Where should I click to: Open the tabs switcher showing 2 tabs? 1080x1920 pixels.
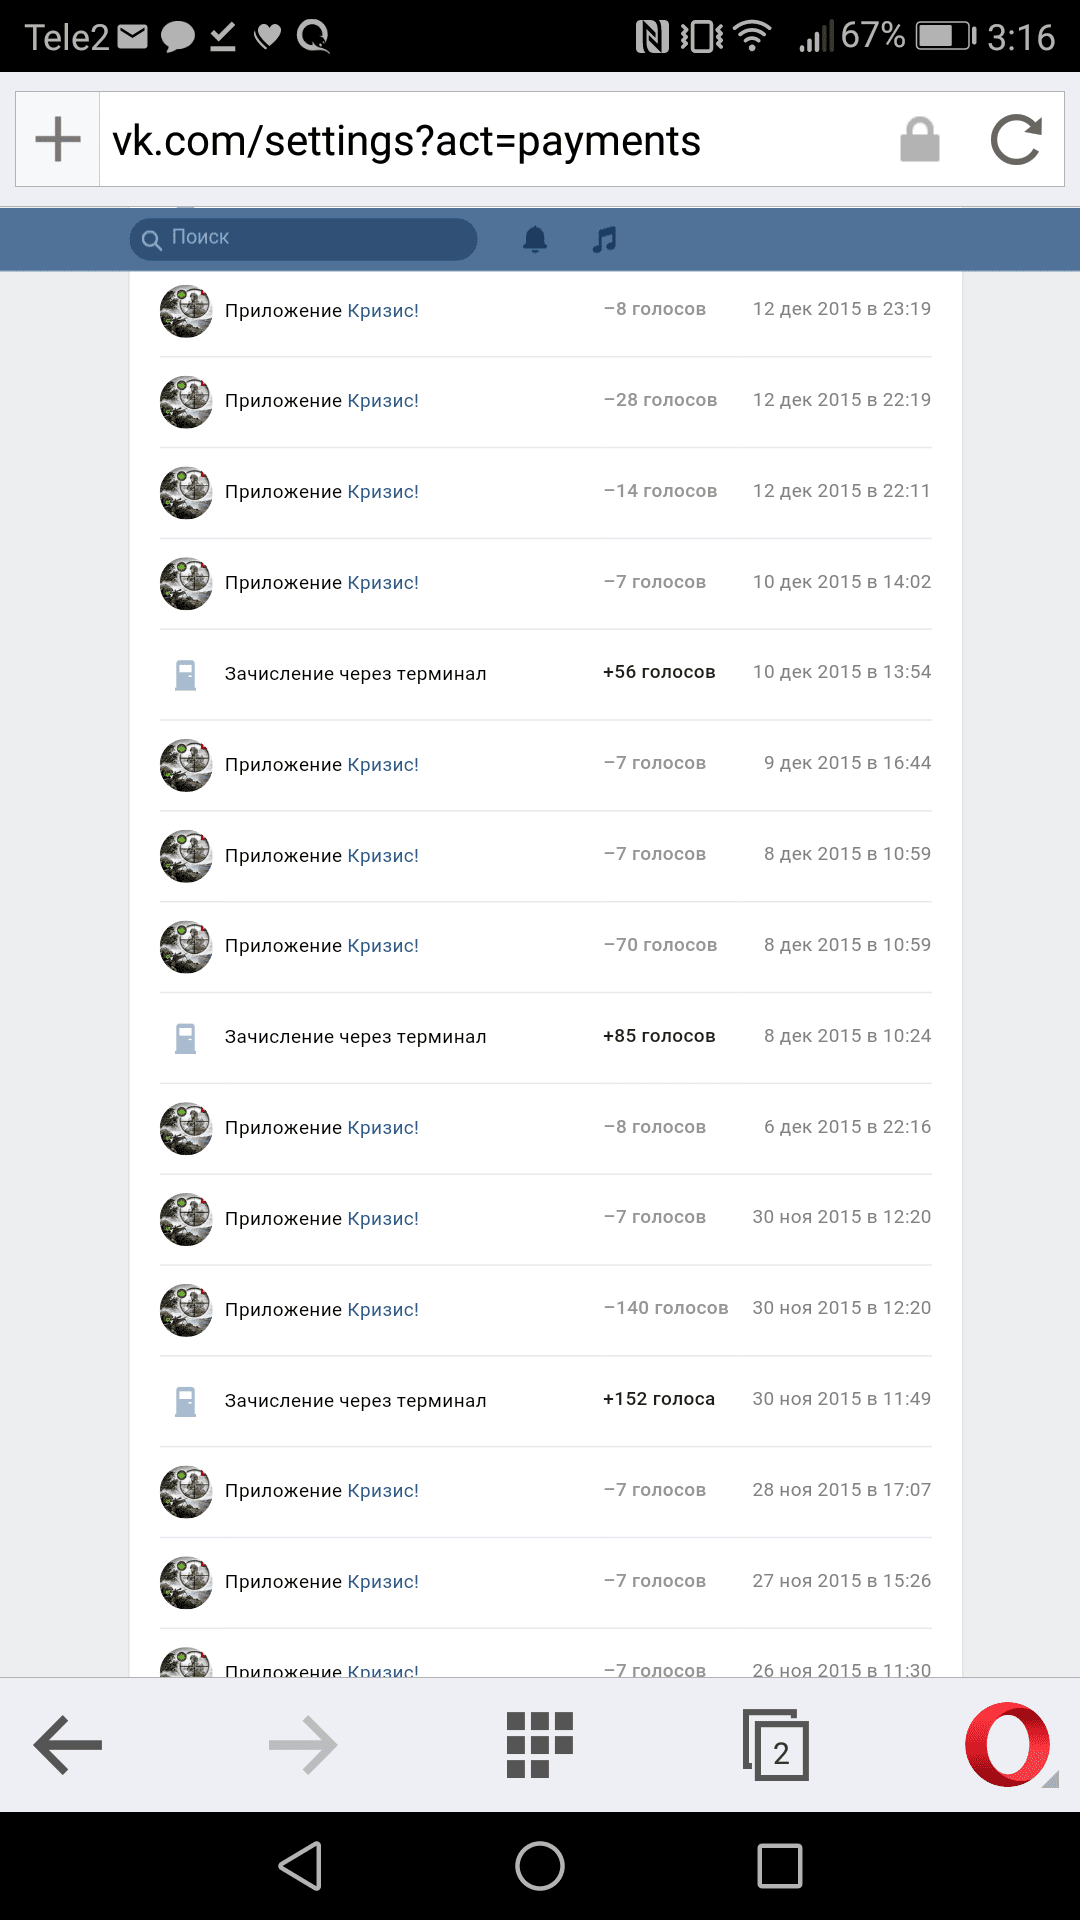point(776,1746)
